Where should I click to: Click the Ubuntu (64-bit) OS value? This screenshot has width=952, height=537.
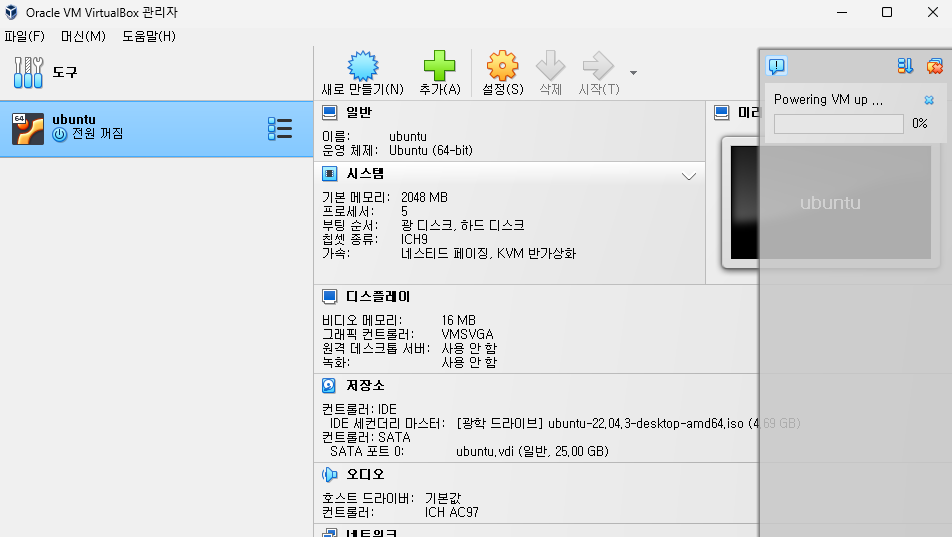point(430,151)
